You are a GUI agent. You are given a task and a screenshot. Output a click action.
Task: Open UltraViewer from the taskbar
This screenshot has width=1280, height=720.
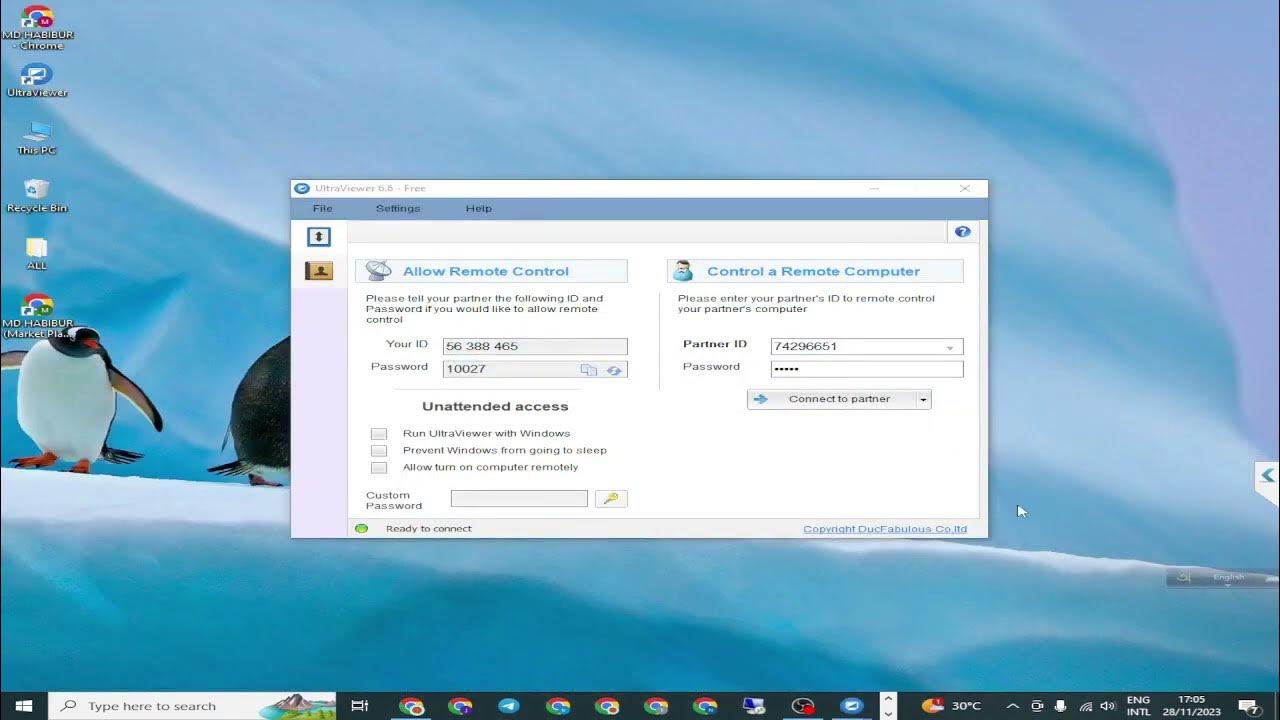(x=852, y=706)
